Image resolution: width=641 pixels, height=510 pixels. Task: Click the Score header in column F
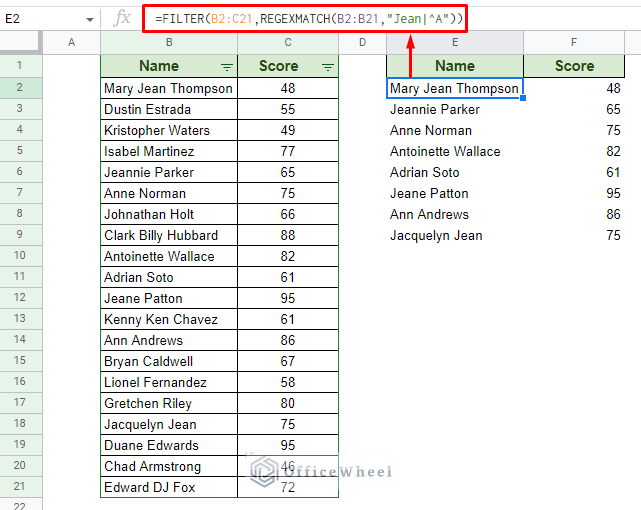point(574,66)
